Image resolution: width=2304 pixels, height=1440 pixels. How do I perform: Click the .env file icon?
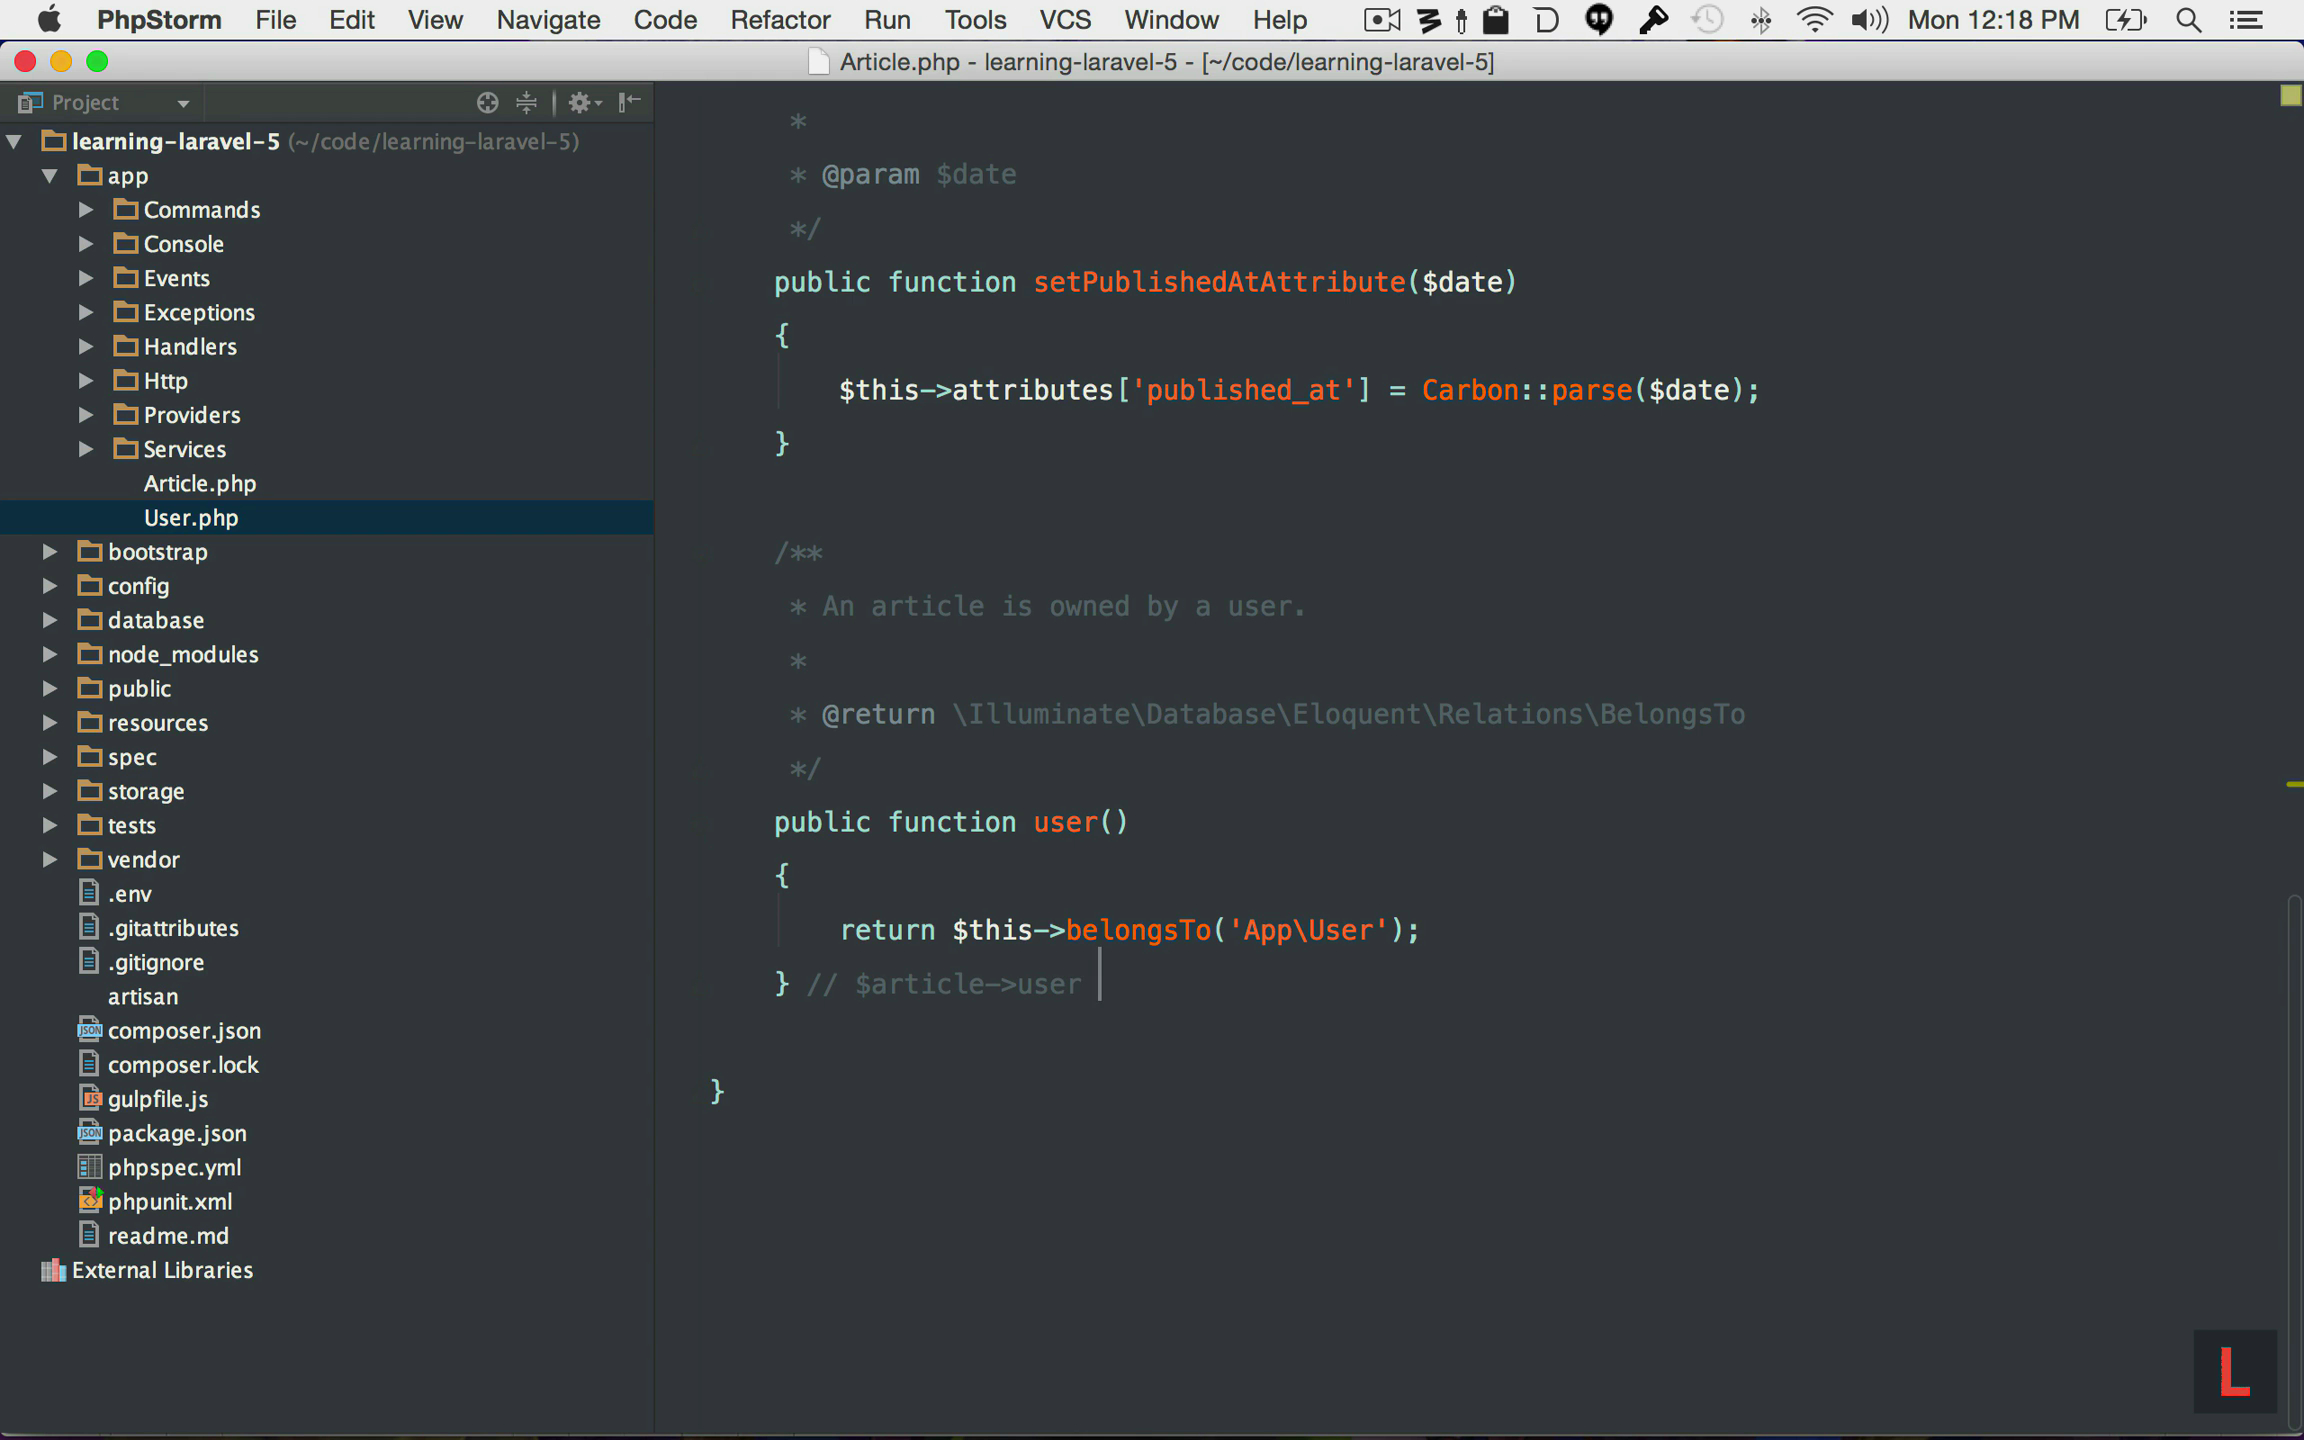(90, 893)
